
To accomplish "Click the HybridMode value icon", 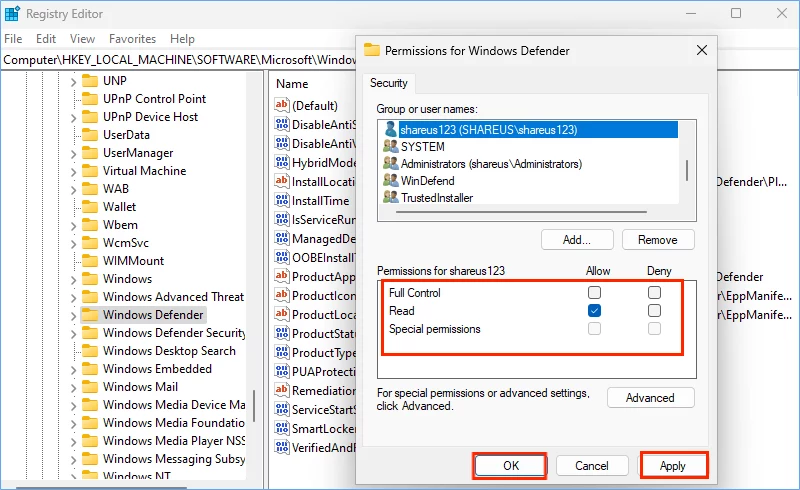I will (282, 162).
